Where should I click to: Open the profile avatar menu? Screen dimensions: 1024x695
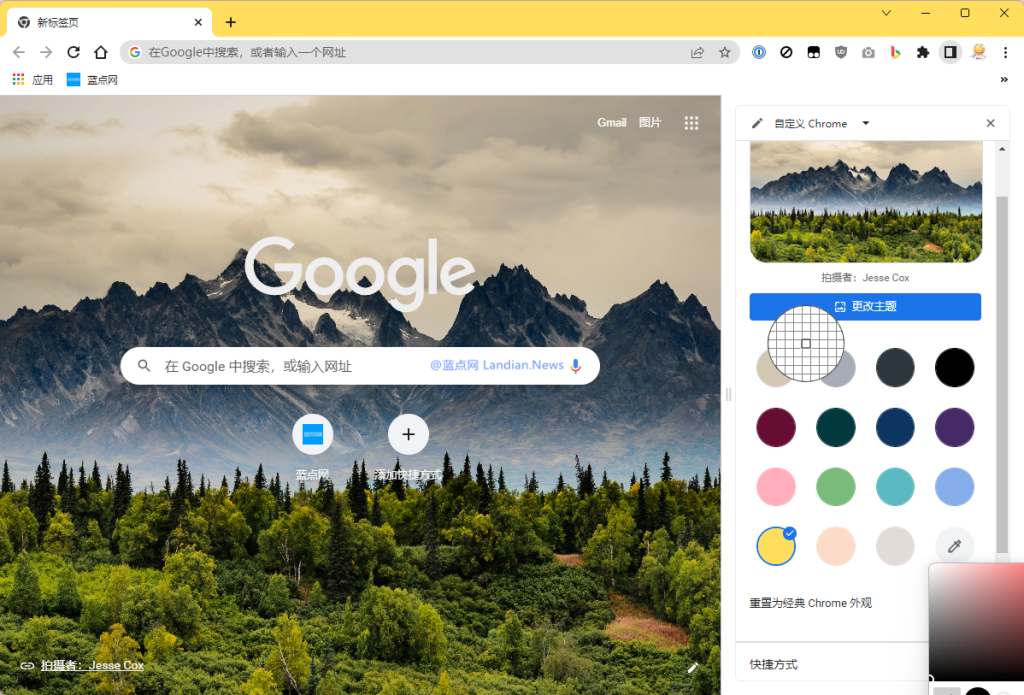click(978, 52)
